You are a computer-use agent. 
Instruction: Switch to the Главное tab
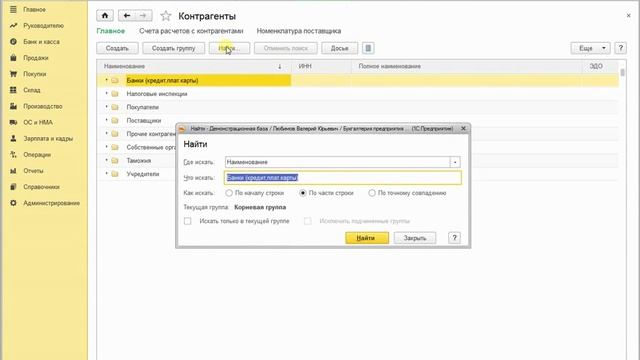point(111,31)
